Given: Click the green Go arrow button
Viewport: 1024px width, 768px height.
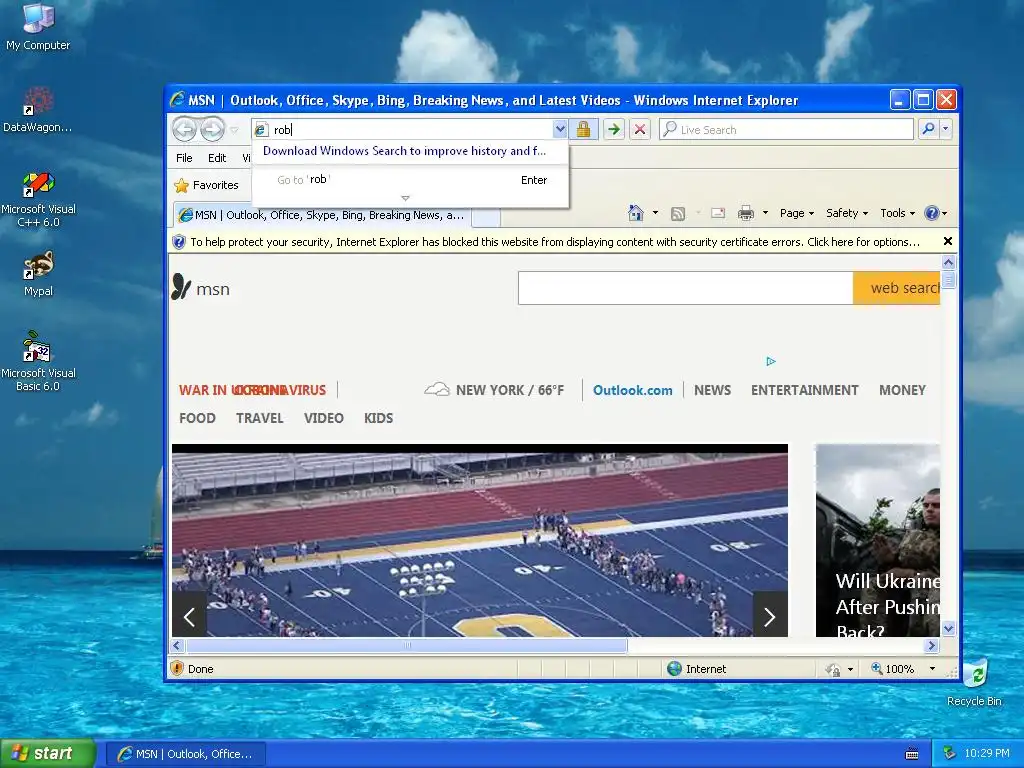Looking at the screenshot, I should point(613,129).
